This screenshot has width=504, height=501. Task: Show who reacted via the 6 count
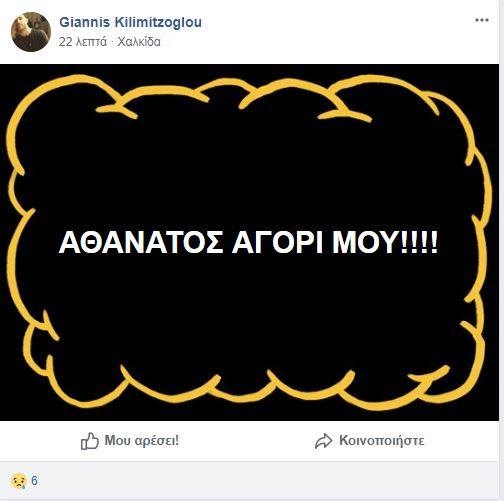pyautogui.click(x=34, y=481)
